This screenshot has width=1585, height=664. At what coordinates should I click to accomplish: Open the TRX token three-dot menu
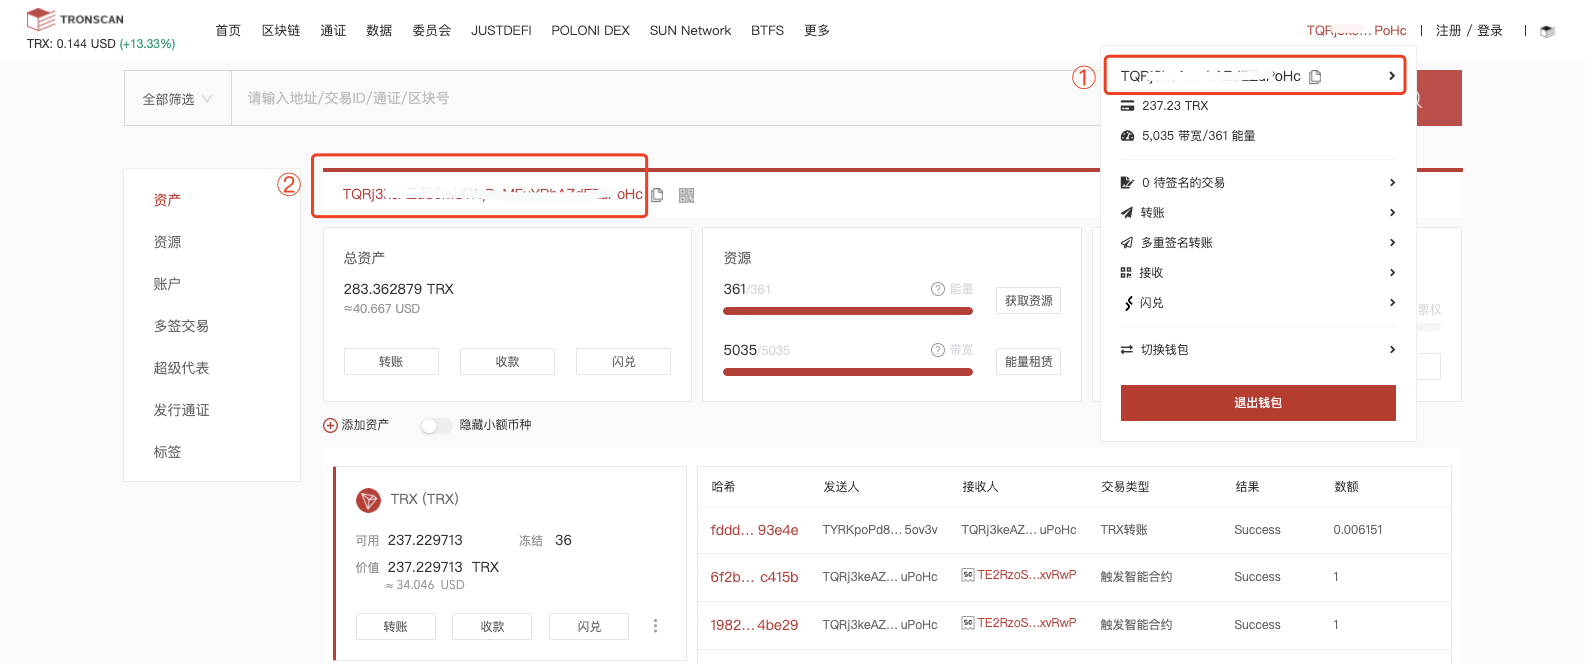655,626
